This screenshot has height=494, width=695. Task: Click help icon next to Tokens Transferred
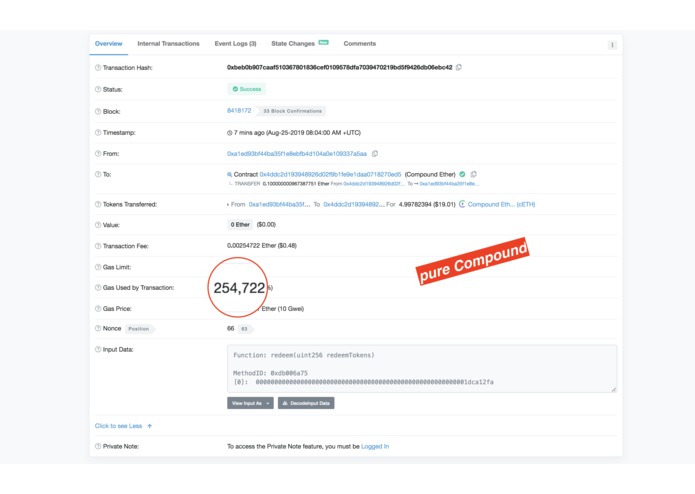click(x=98, y=204)
